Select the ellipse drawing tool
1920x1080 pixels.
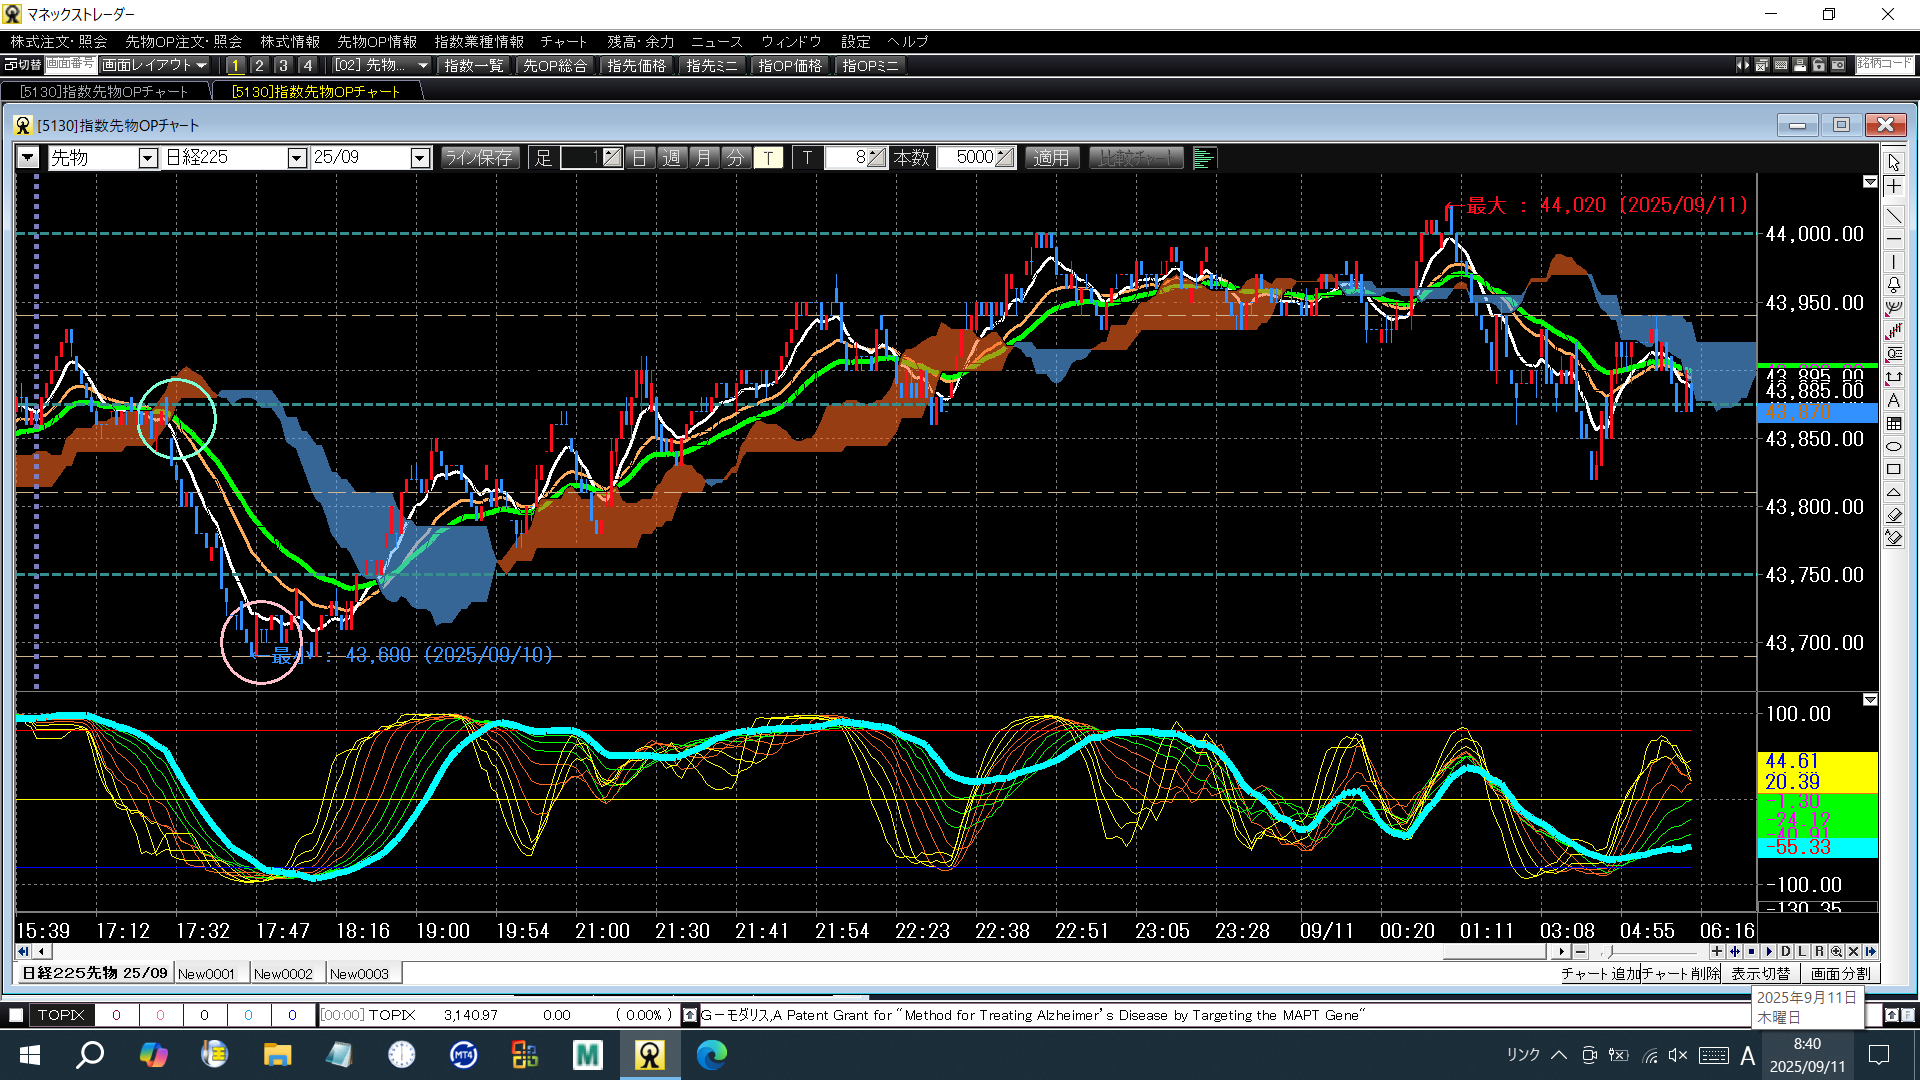(1893, 447)
